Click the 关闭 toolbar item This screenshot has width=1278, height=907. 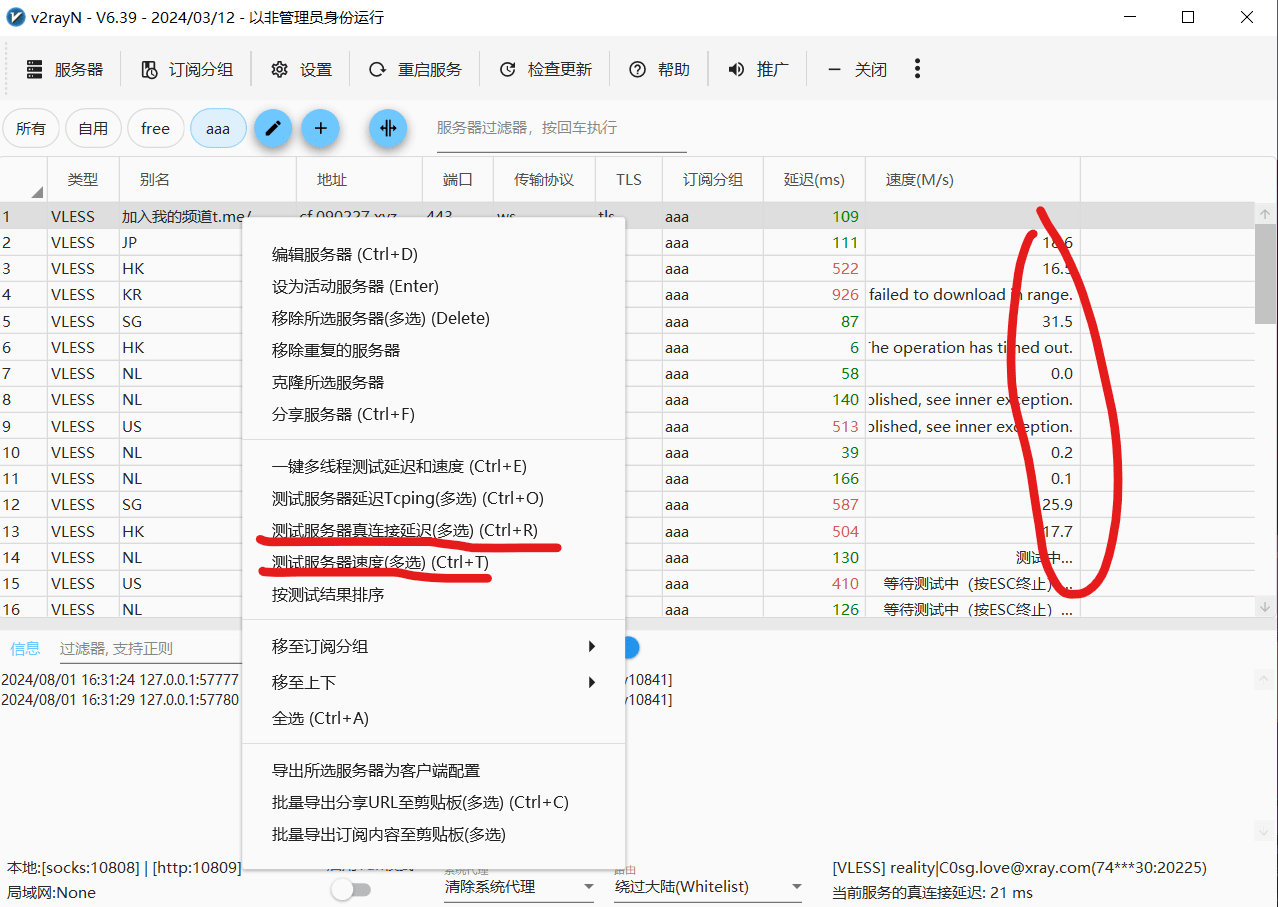857,69
